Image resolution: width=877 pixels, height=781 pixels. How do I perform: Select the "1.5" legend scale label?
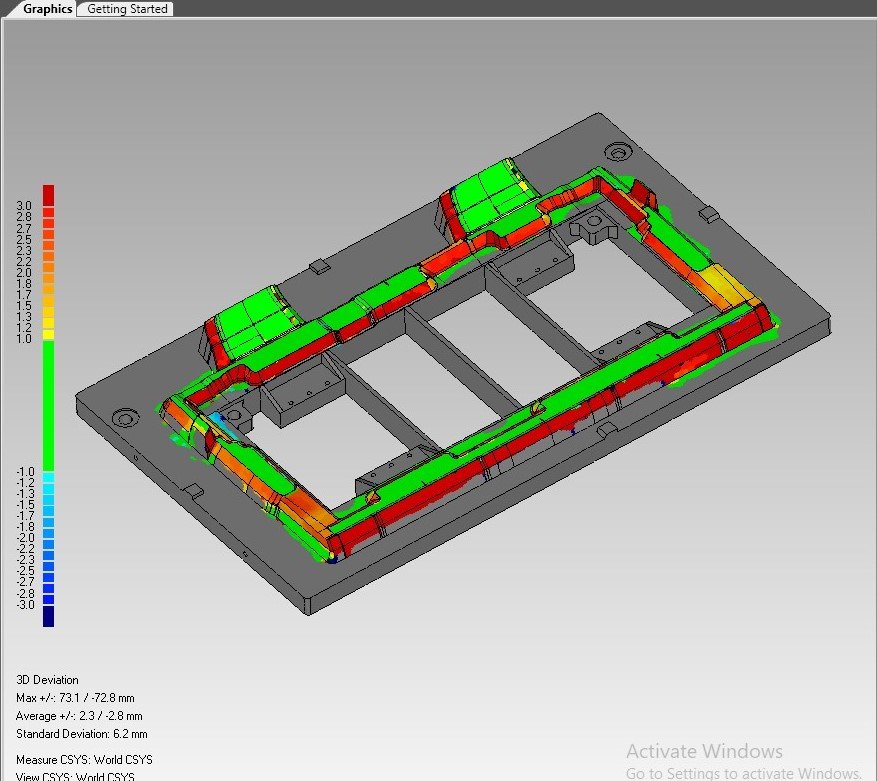click(24, 305)
